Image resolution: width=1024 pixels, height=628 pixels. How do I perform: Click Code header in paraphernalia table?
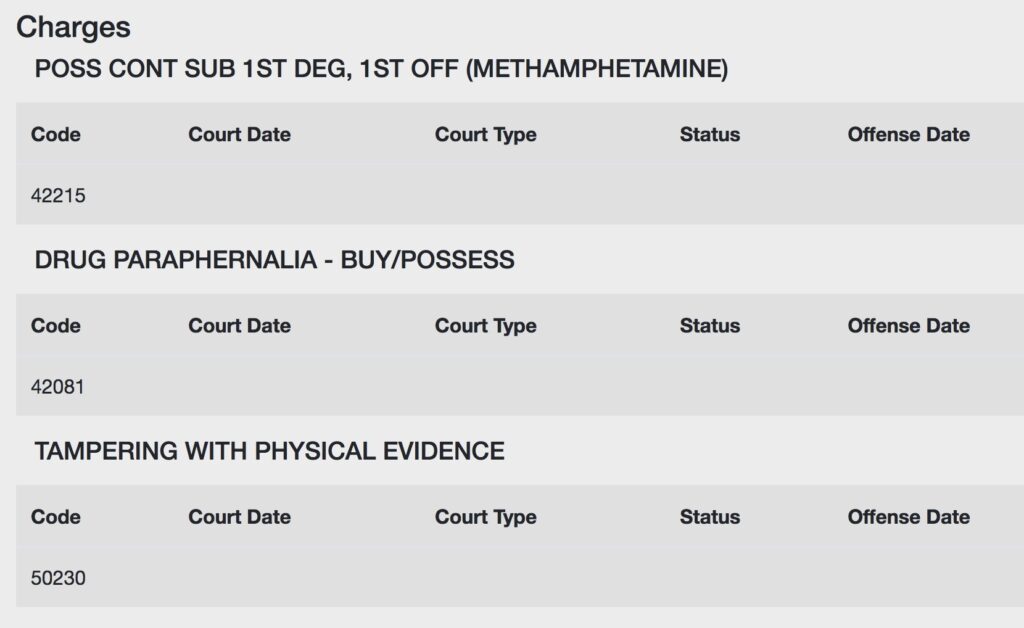pos(56,326)
